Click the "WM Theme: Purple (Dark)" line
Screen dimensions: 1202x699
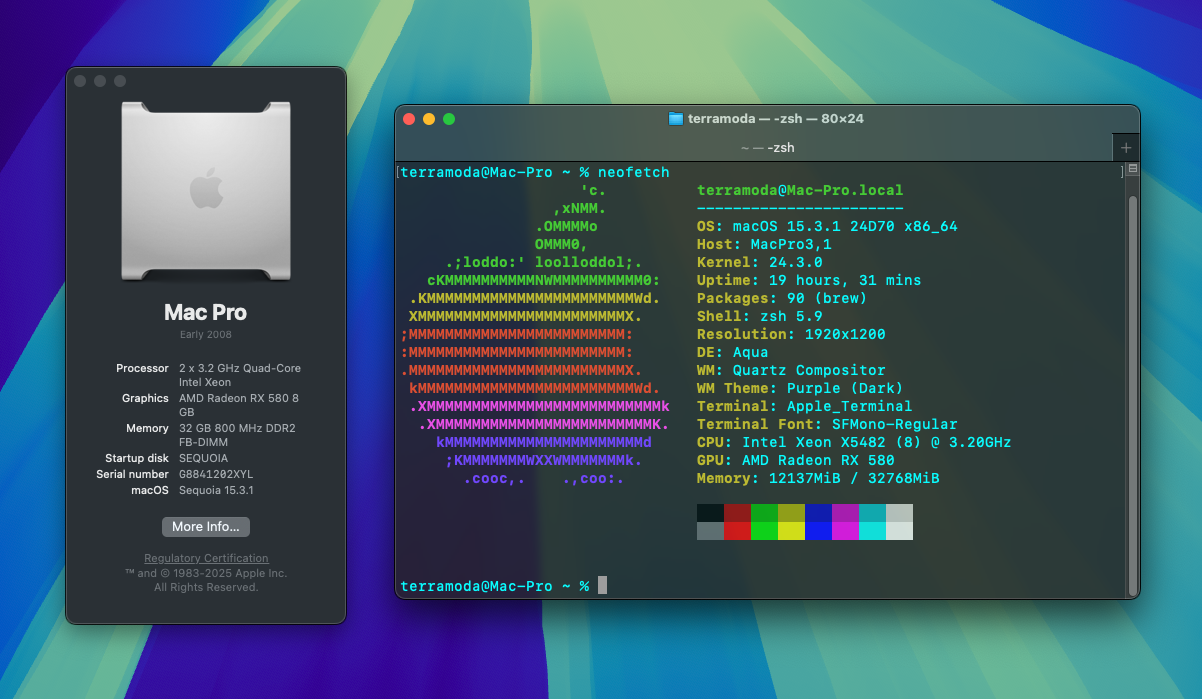800,389
